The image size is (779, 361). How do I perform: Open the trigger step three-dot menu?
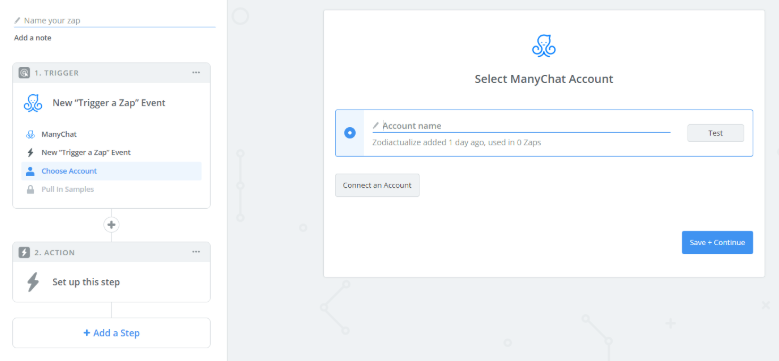[x=196, y=72]
